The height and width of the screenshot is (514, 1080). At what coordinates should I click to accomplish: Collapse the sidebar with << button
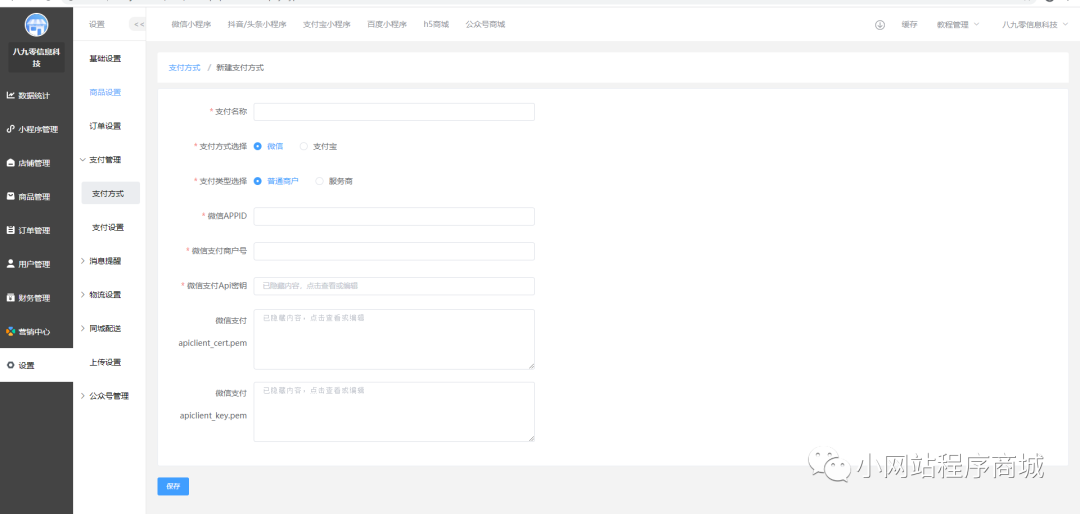138,24
